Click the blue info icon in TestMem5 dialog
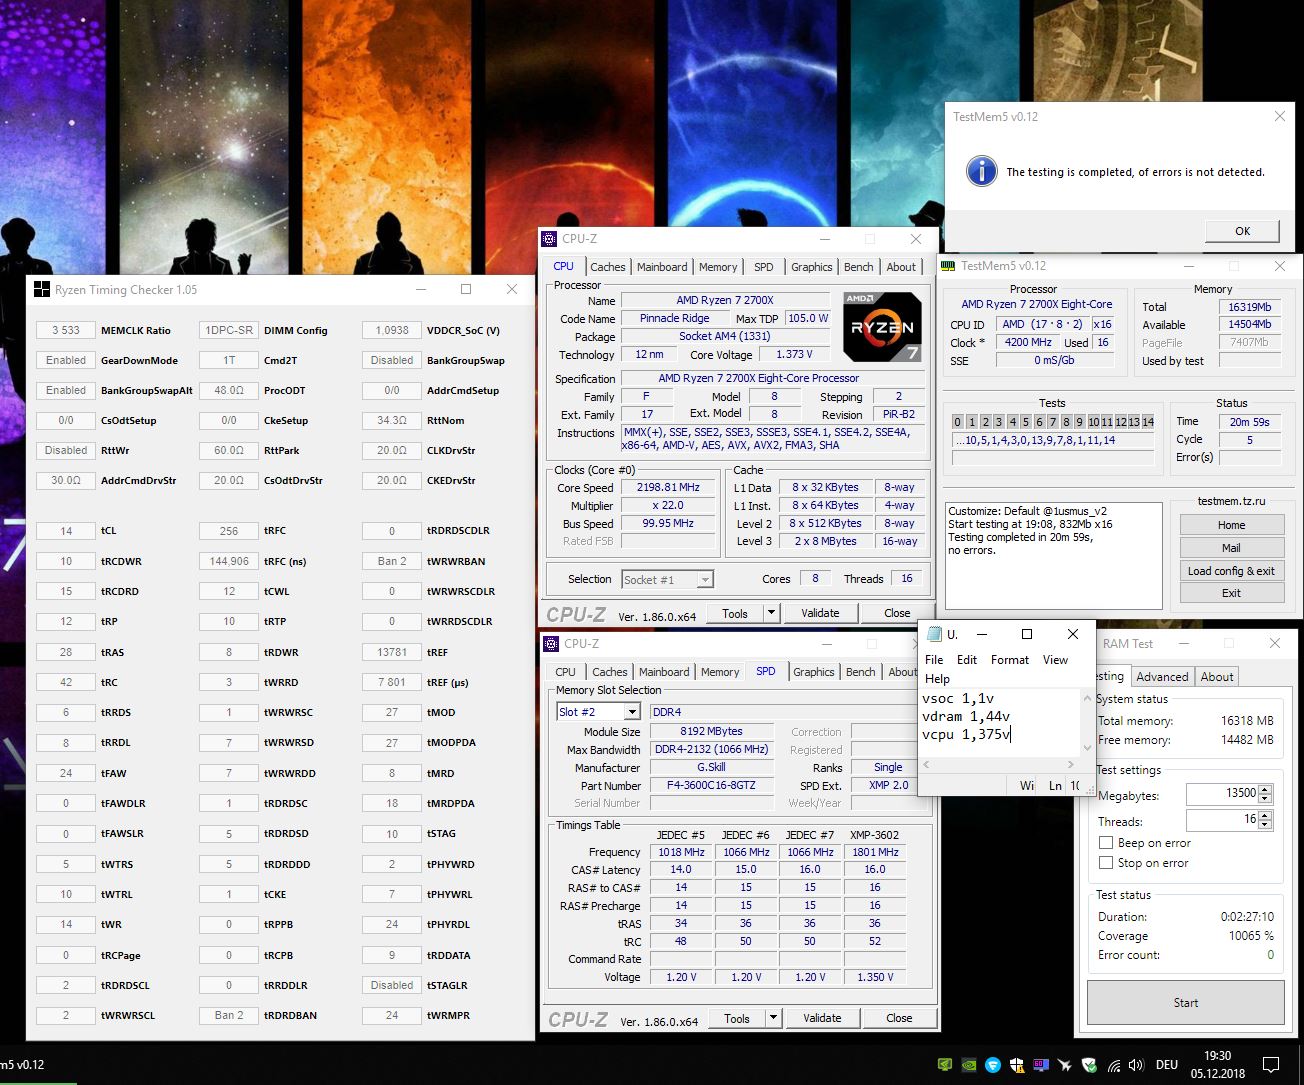This screenshot has height=1085, width=1304. (981, 172)
